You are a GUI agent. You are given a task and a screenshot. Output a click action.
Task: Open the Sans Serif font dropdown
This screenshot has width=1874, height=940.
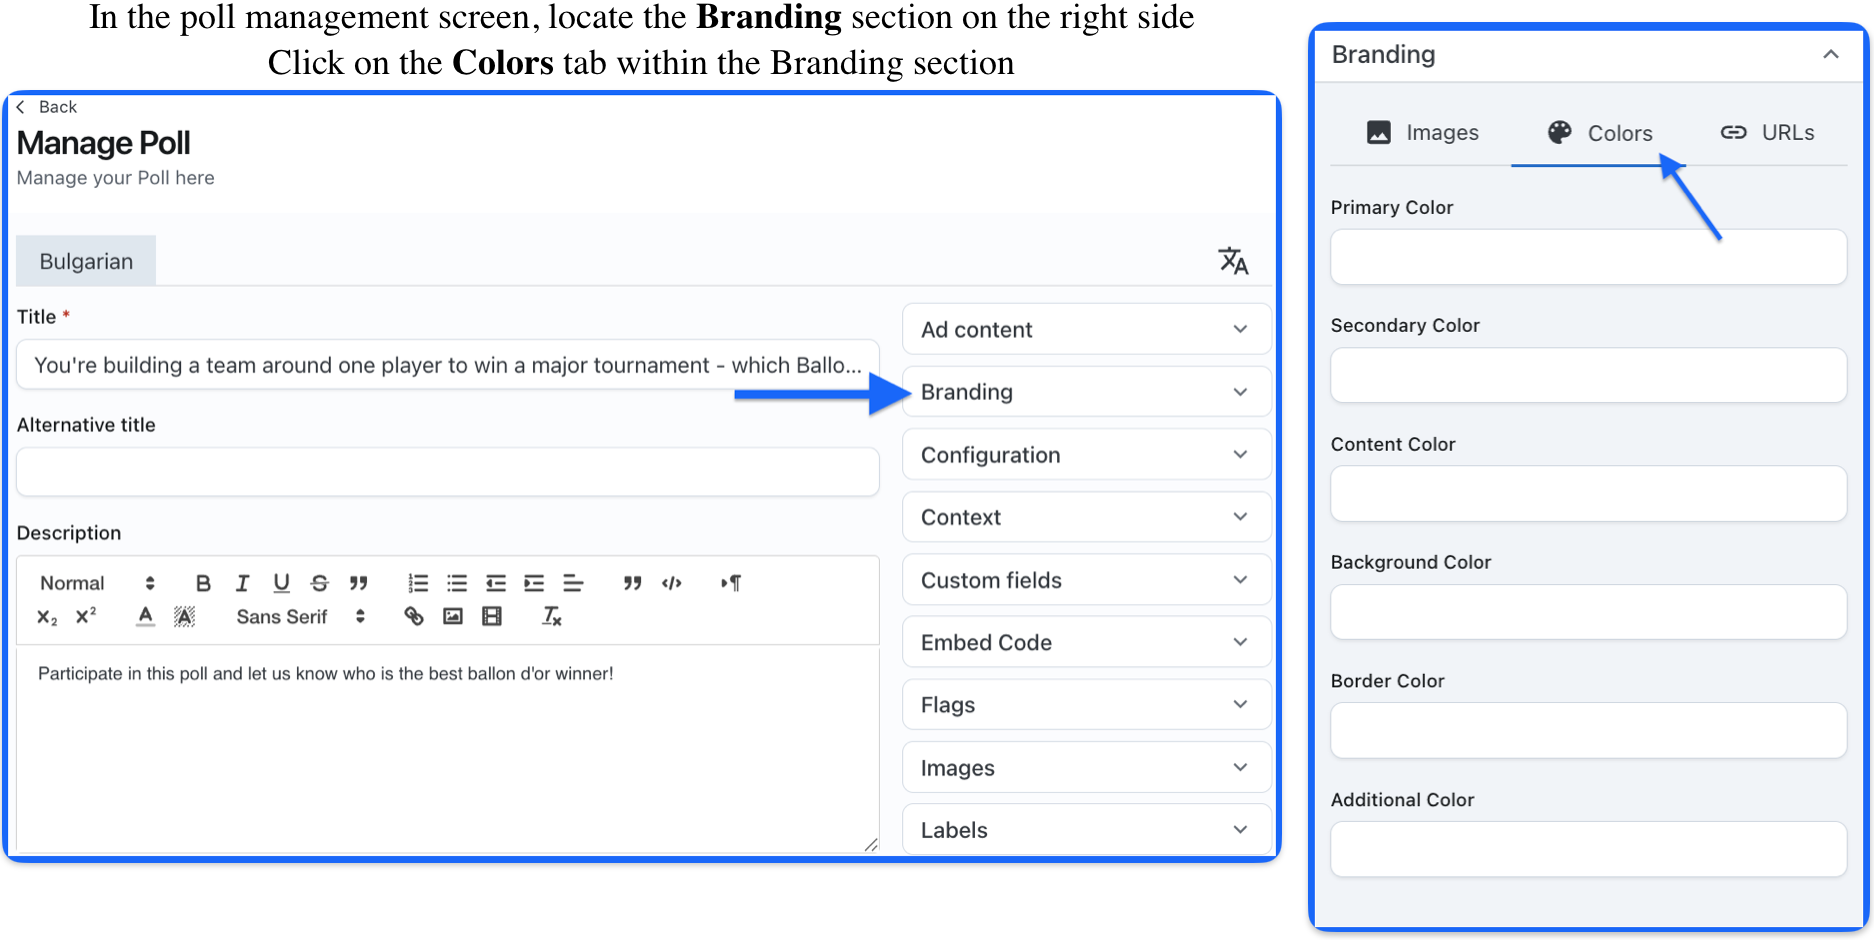point(300,617)
